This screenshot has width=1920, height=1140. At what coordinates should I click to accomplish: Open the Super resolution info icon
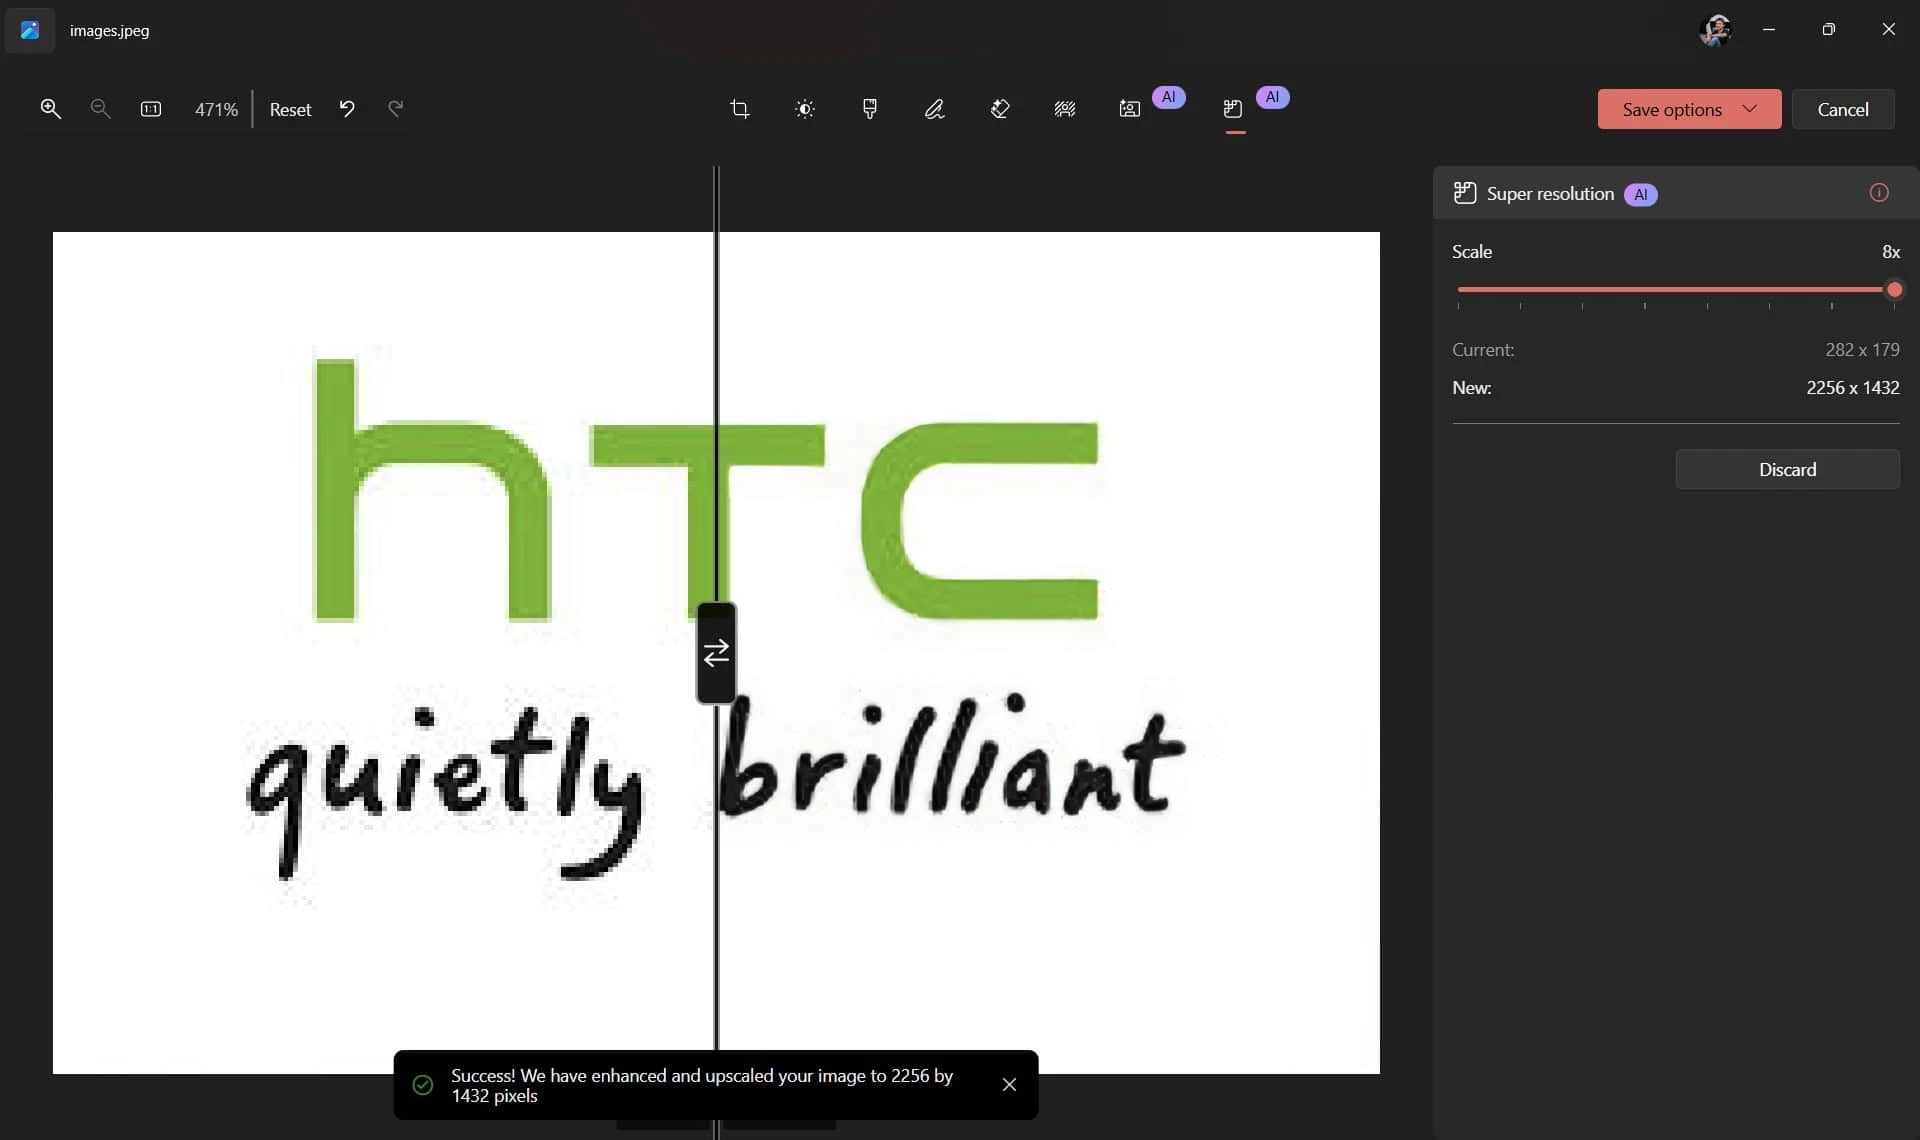click(1879, 192)
